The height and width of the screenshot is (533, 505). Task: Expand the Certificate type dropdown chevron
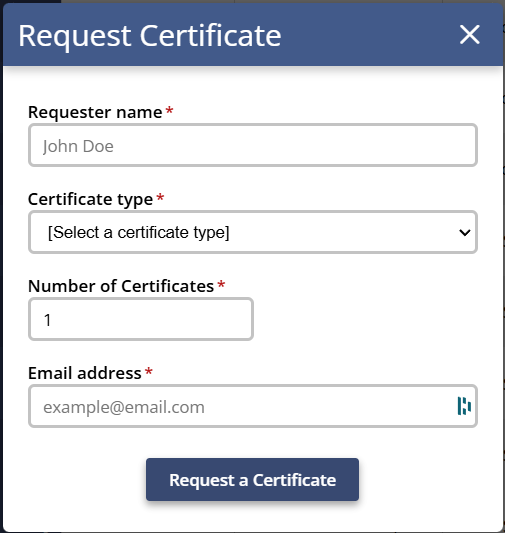pos(465,233)
